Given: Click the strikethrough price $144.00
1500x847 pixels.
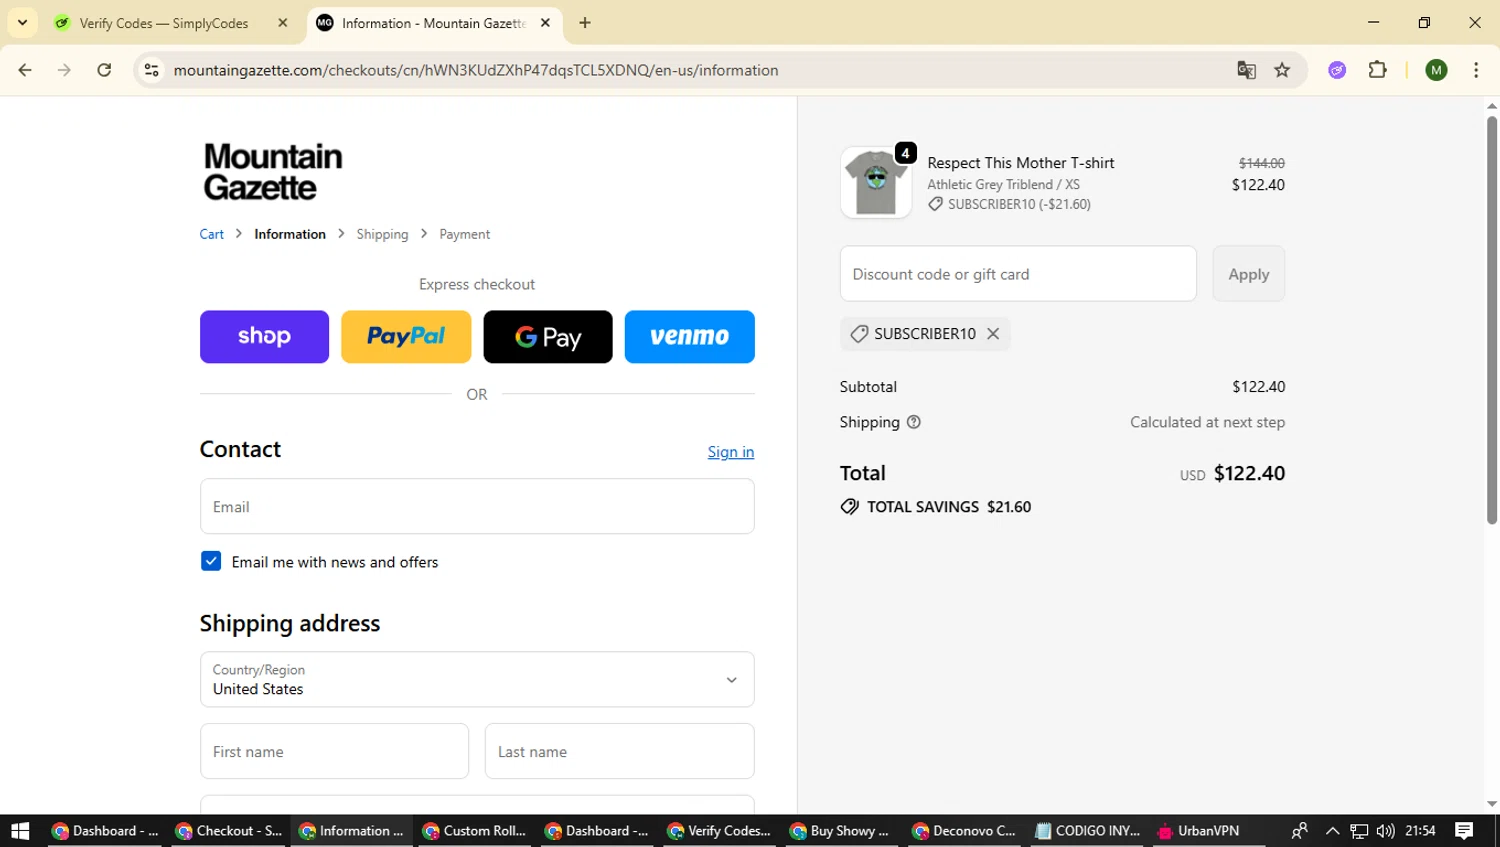Looking at the screenshot, I should 1262,163.
